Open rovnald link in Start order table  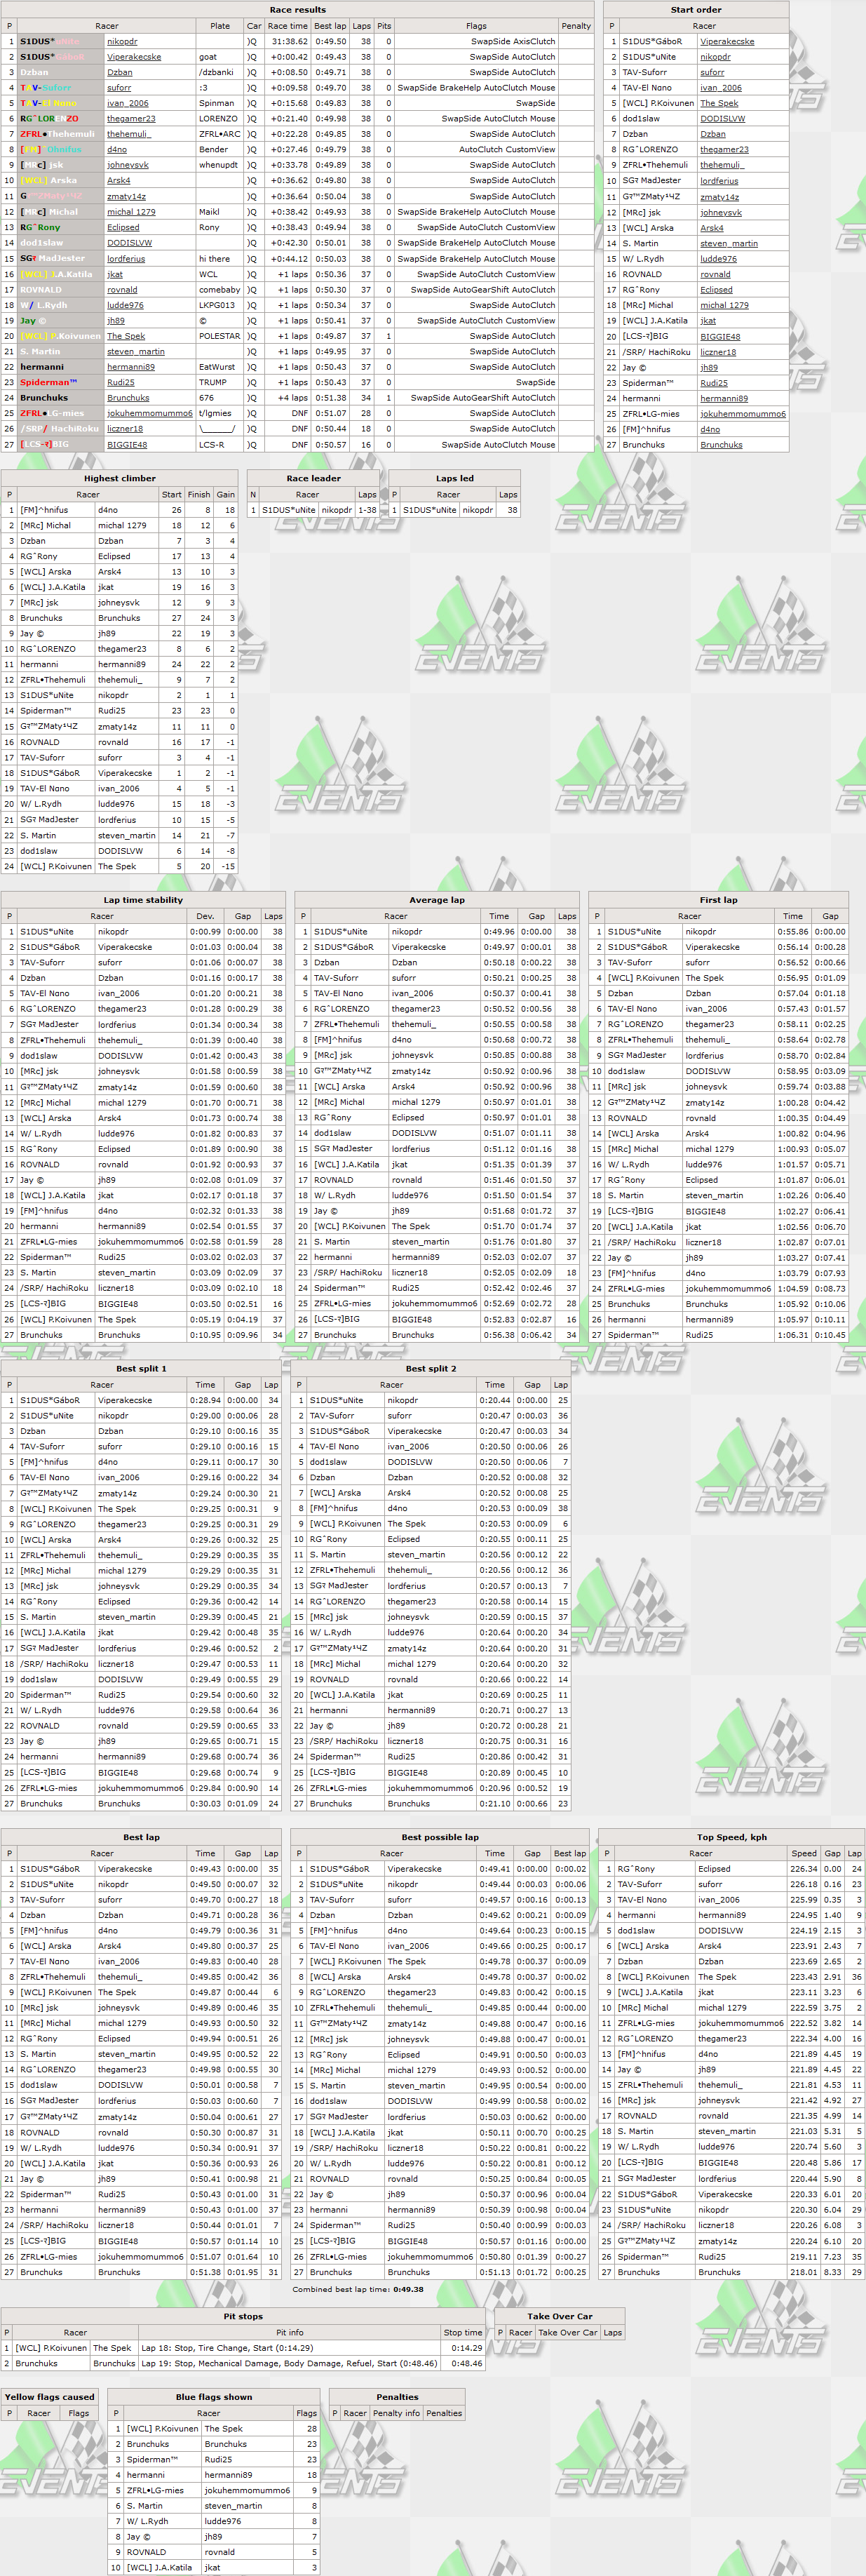(715, 274)
